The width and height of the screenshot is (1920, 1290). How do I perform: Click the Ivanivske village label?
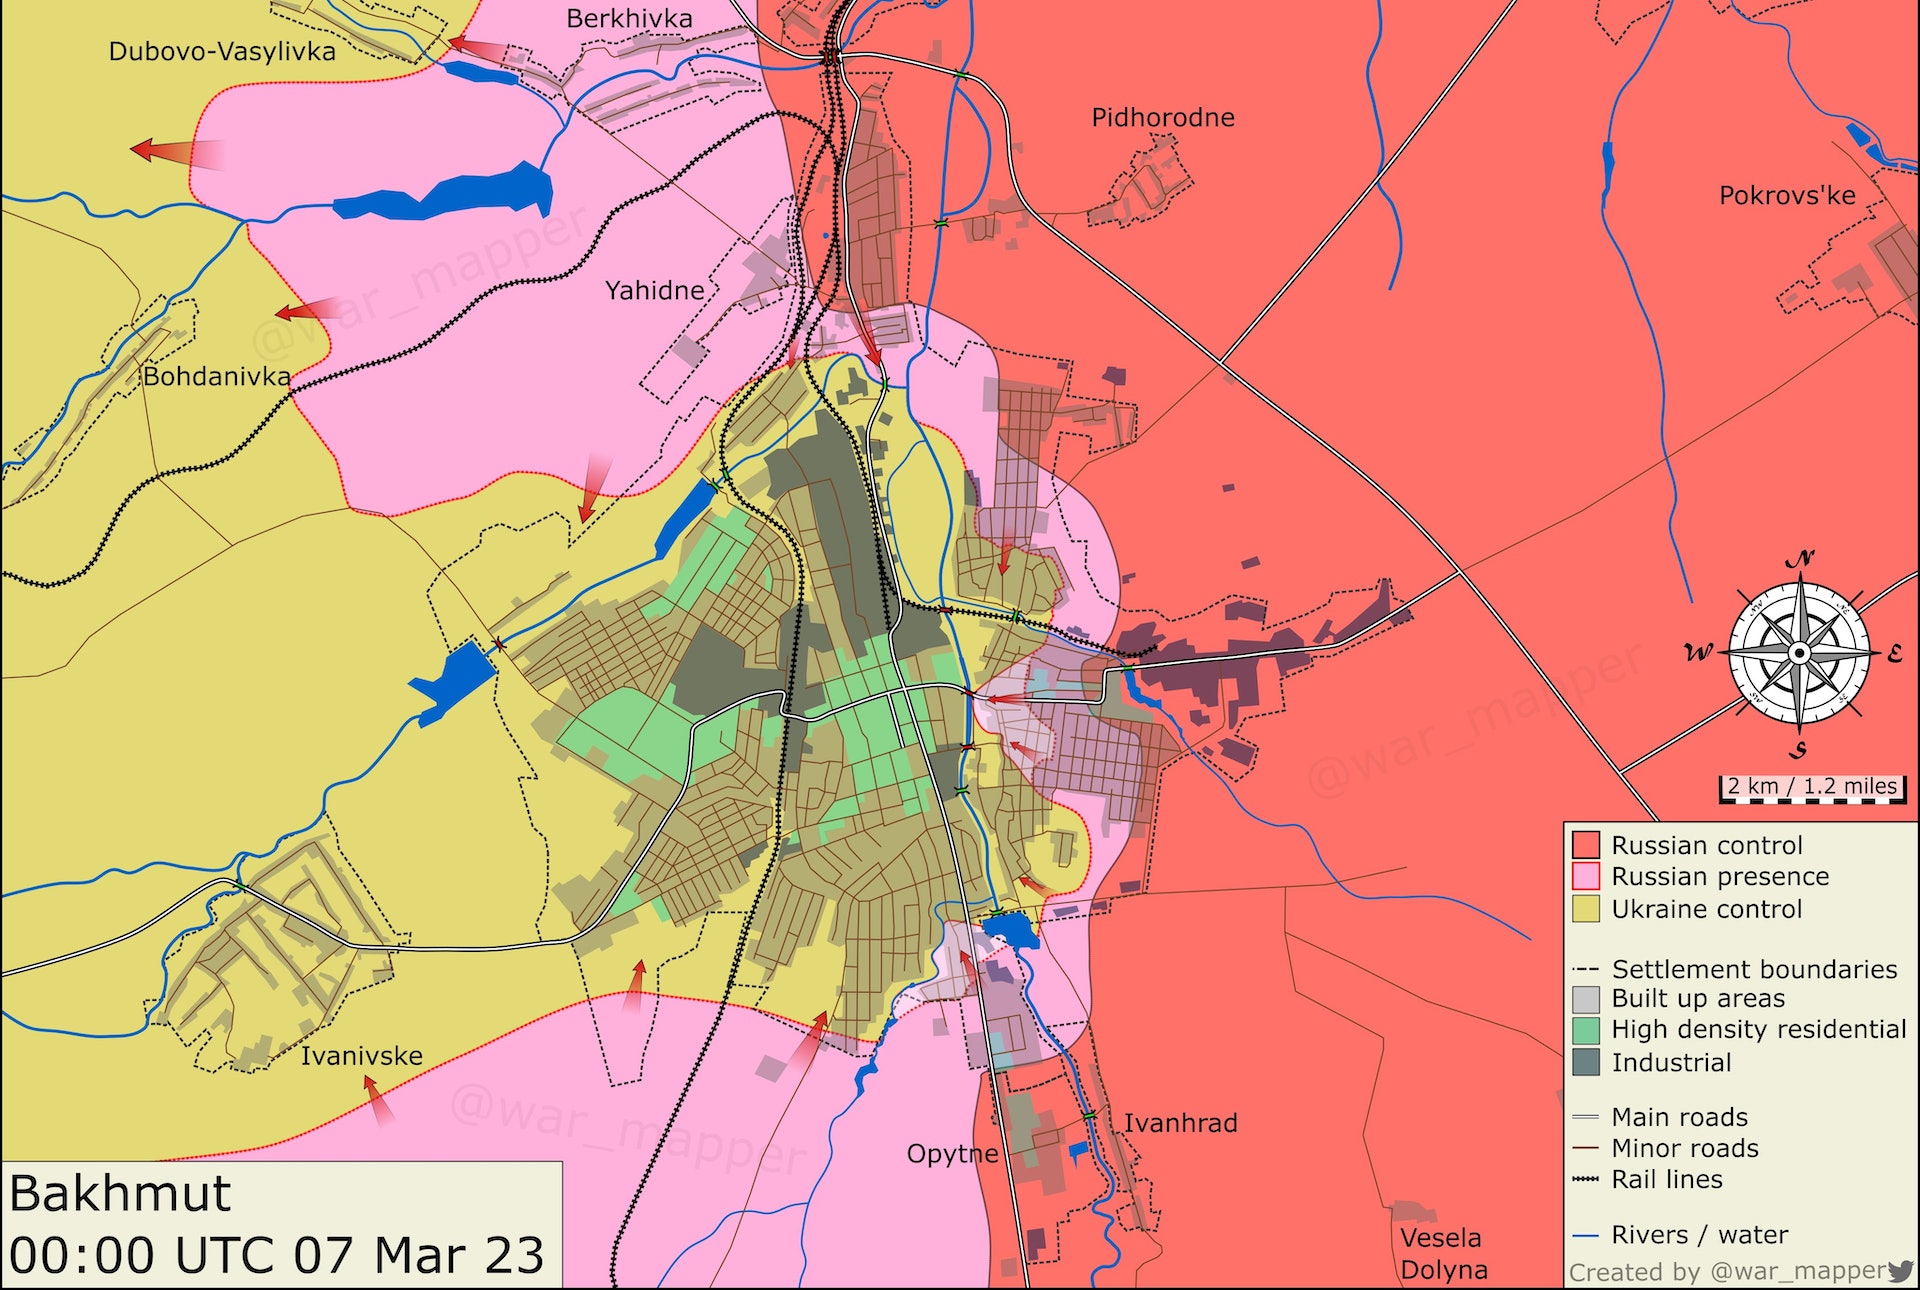coord(361,1056)
